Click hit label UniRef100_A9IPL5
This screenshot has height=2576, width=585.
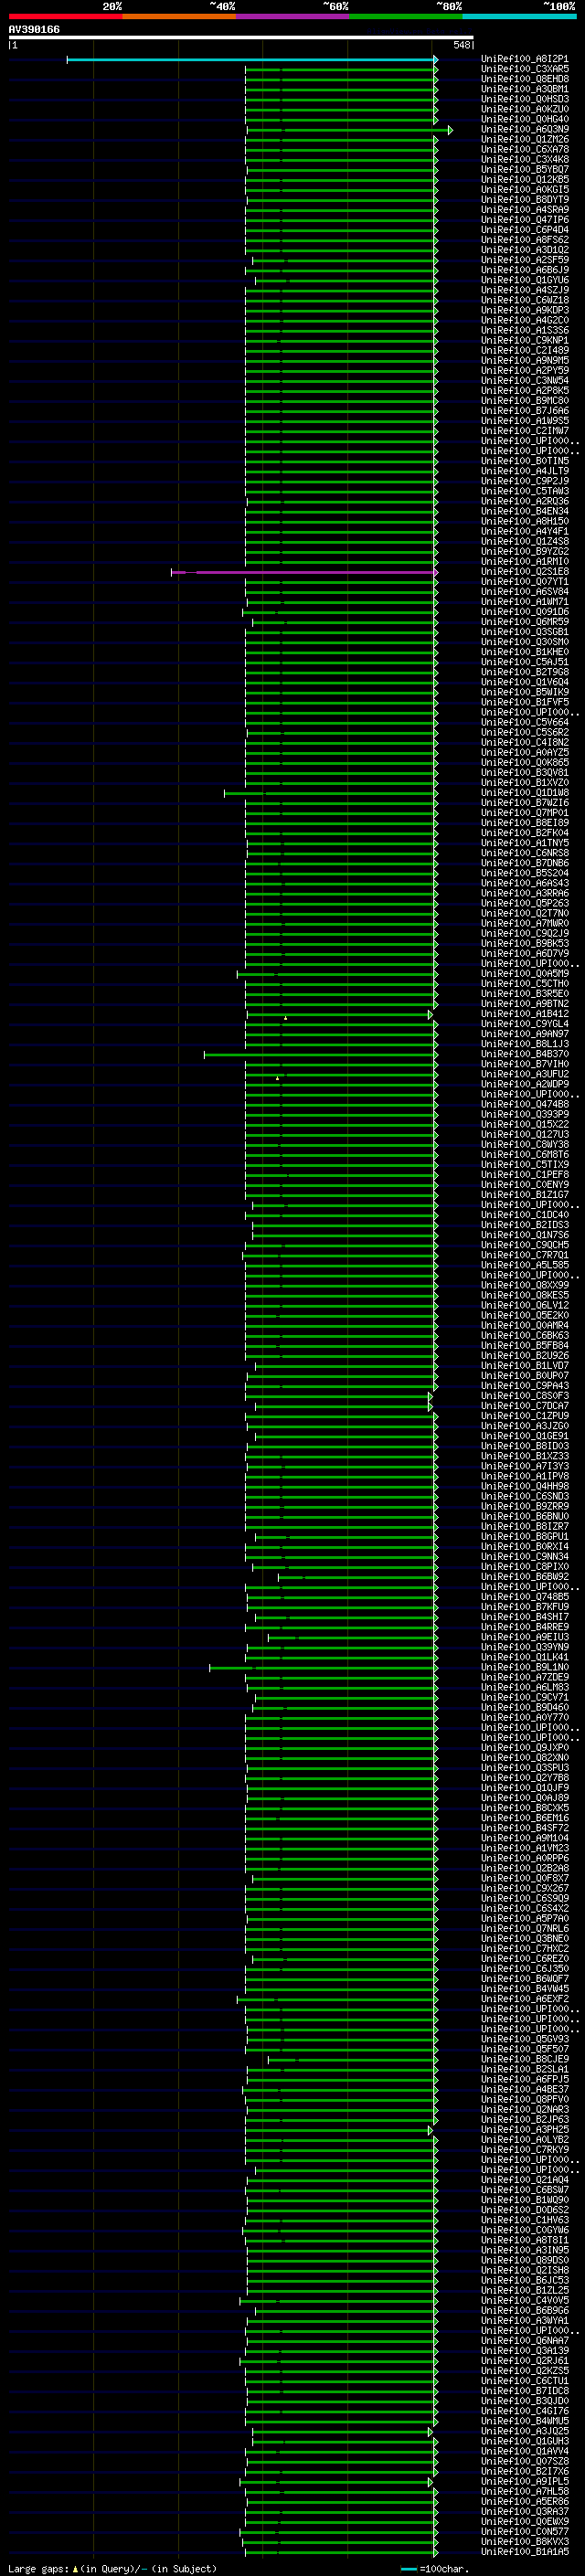[x=524, y=2481]
